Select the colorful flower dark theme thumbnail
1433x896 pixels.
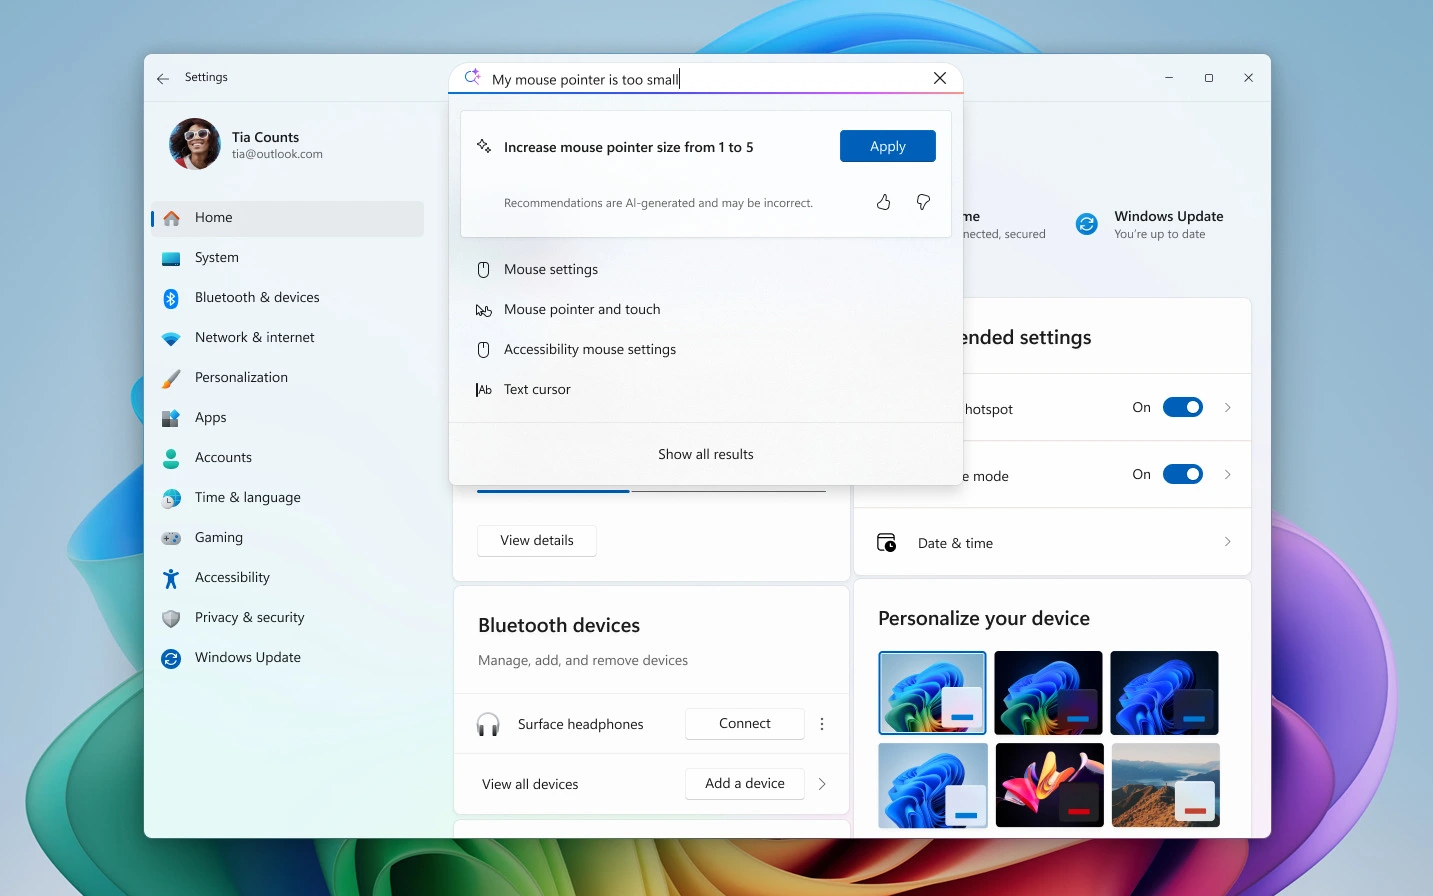click(1049, 785)
